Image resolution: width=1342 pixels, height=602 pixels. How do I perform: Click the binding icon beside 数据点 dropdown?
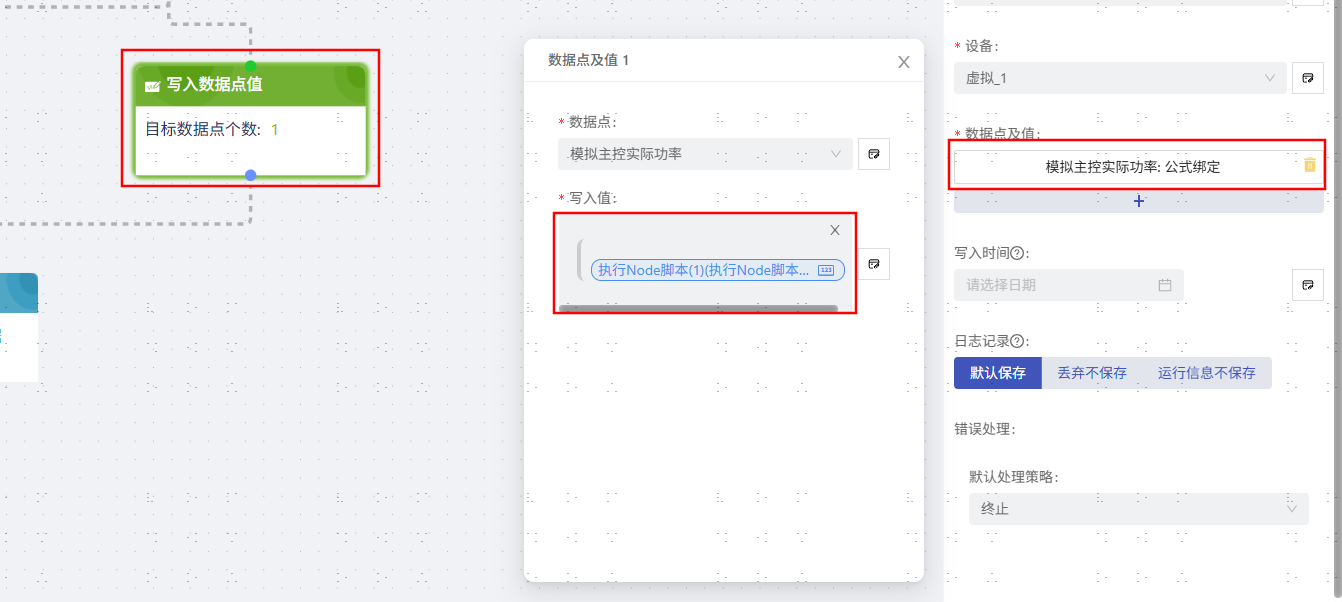pyautogui.click(x=874, y=154)
